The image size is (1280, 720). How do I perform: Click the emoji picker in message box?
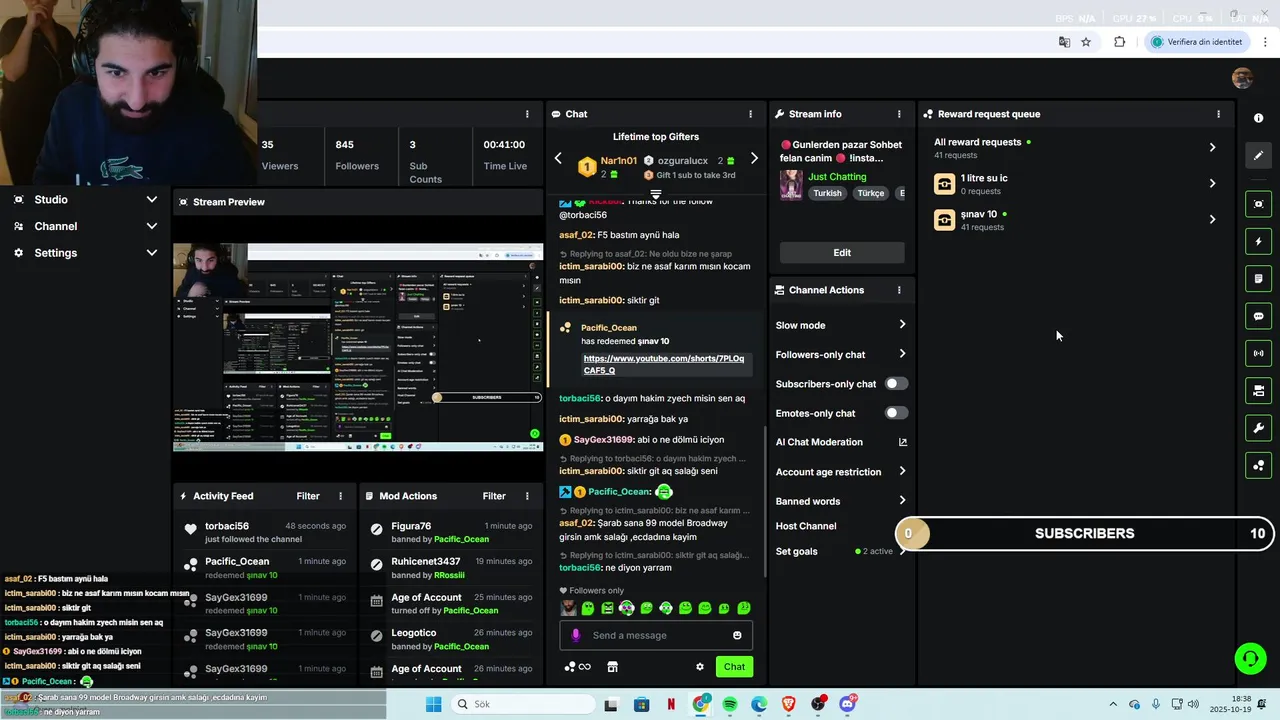[737, 635]
